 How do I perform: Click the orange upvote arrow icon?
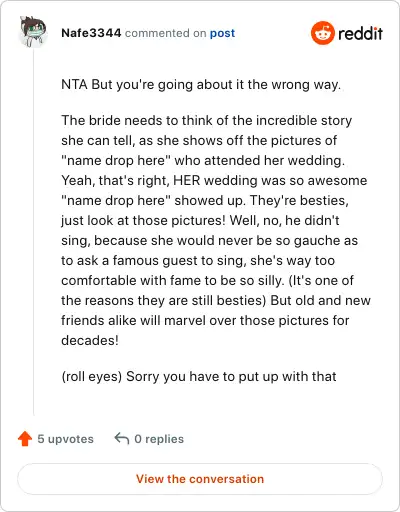(x=25, y=439)
